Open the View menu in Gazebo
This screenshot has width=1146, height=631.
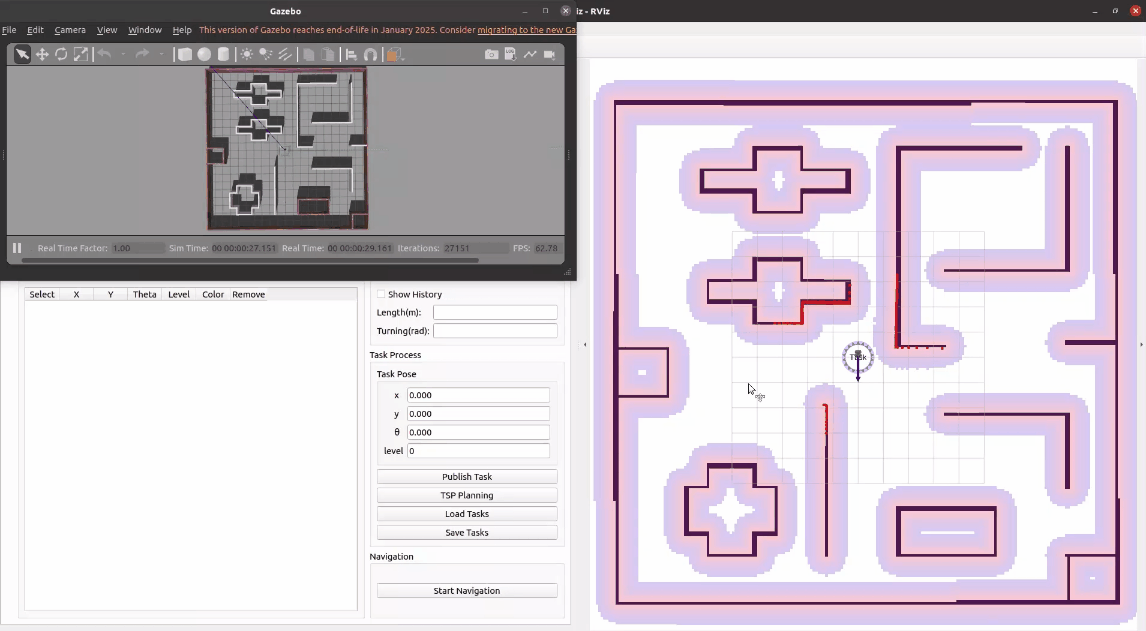click(107, 30)
